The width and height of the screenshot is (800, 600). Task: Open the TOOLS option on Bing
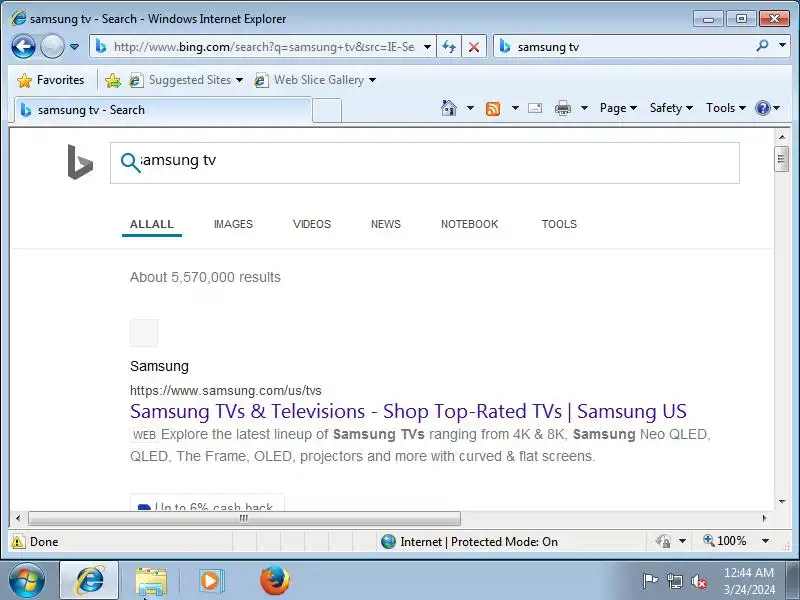click(x=559, y=224)
